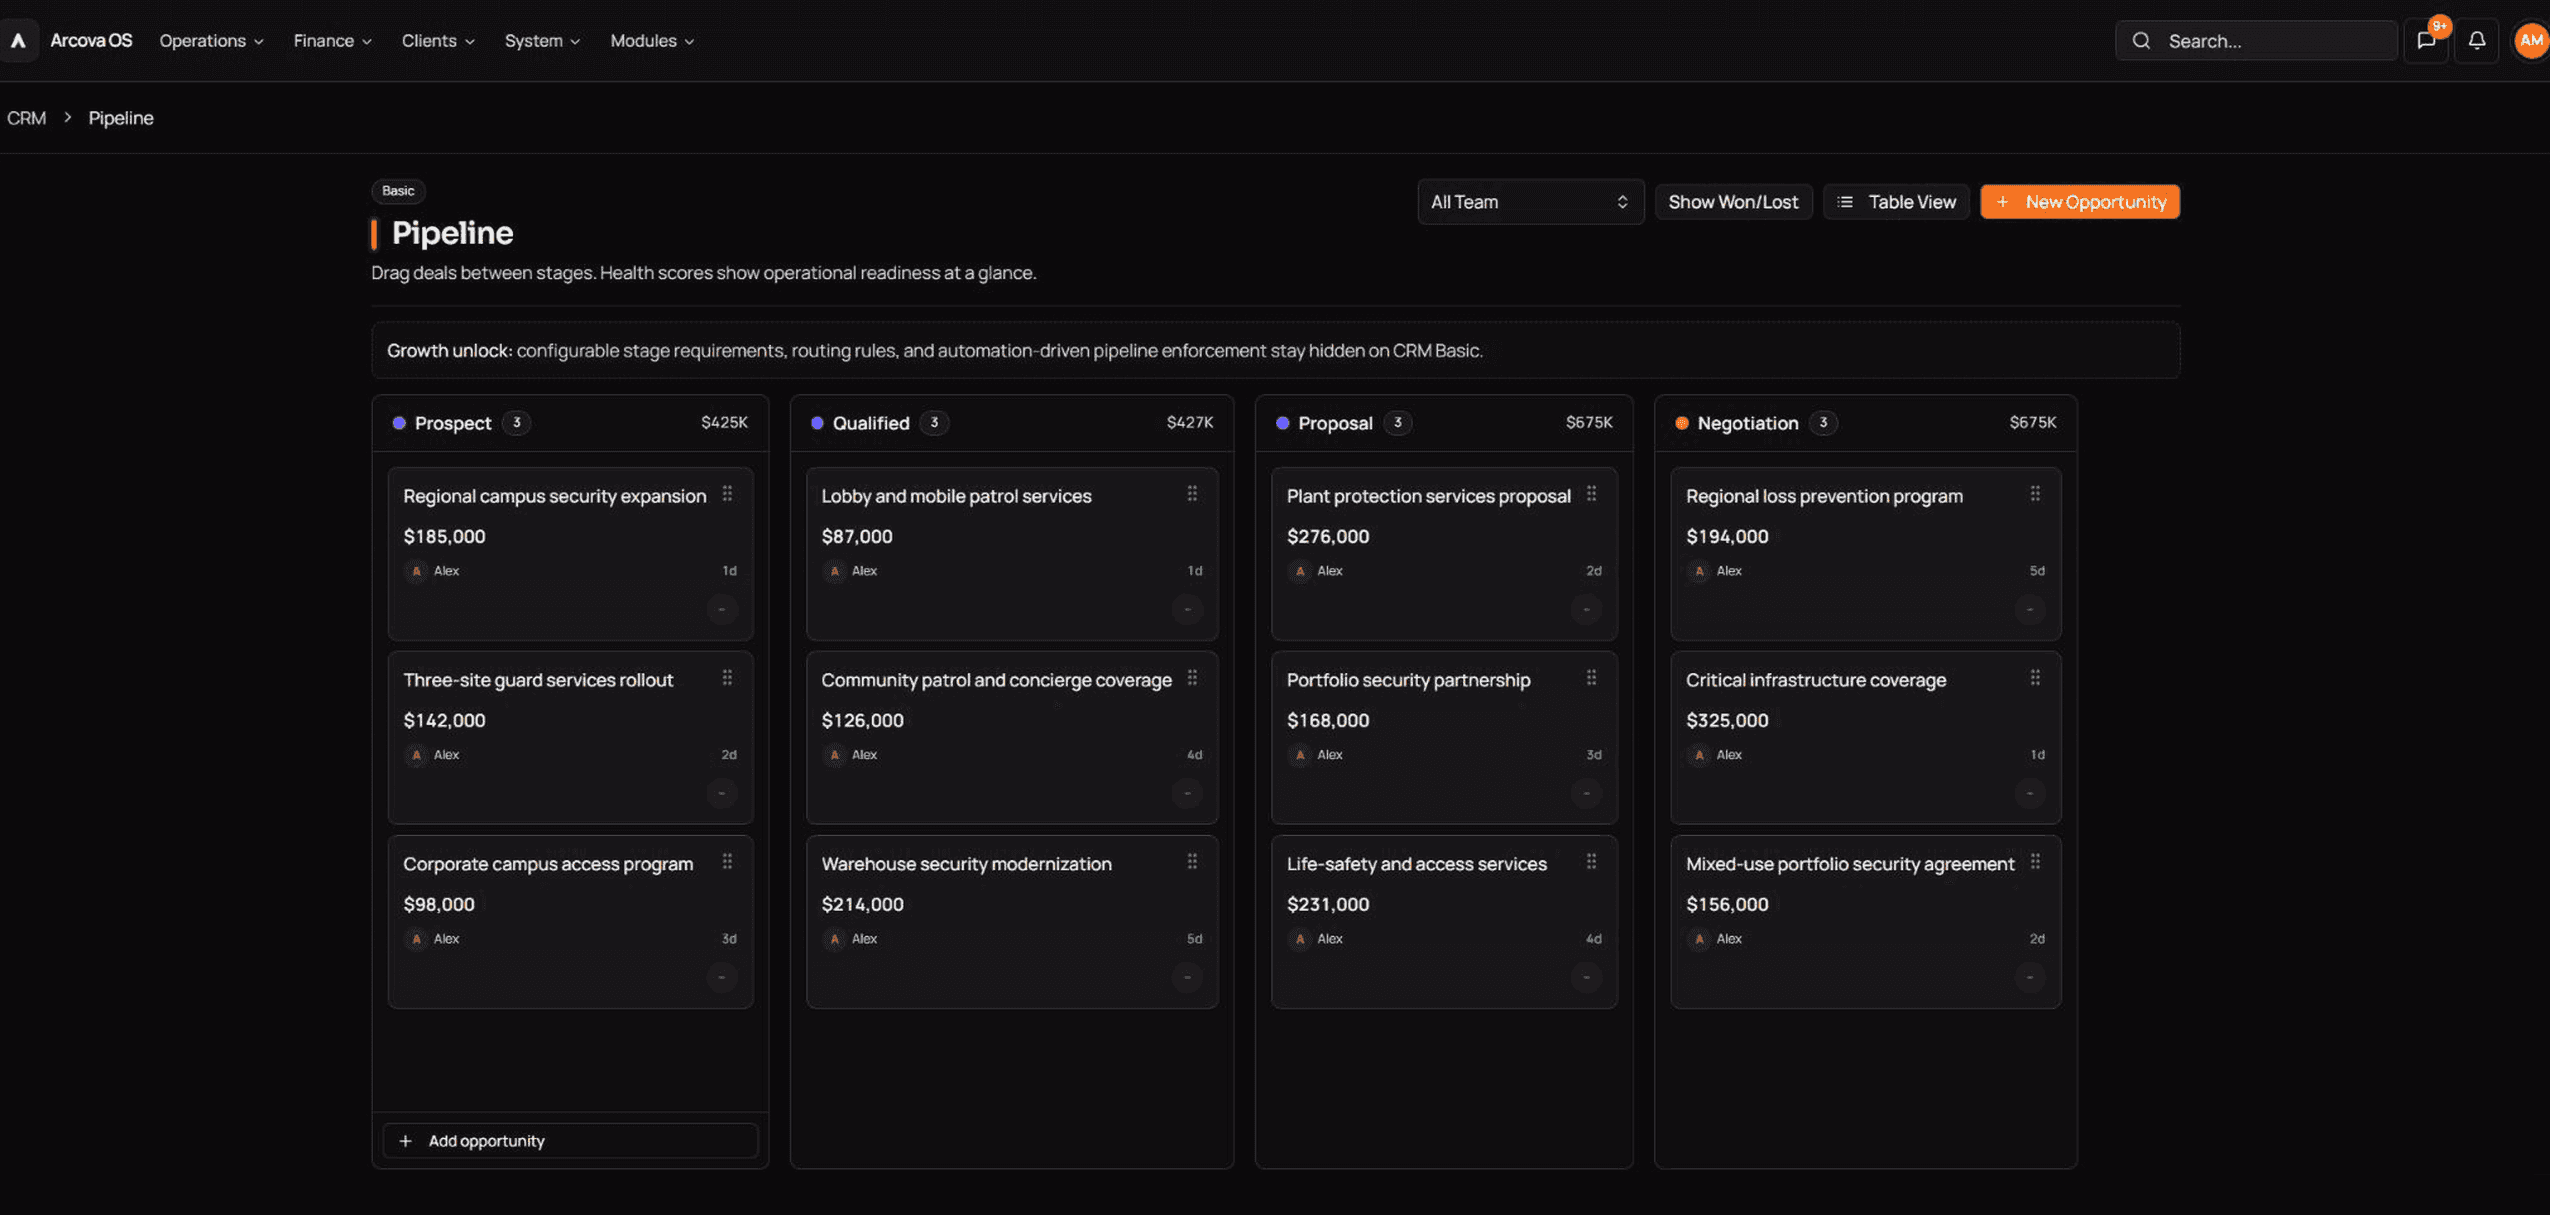Expand the Clients menu

438,41
